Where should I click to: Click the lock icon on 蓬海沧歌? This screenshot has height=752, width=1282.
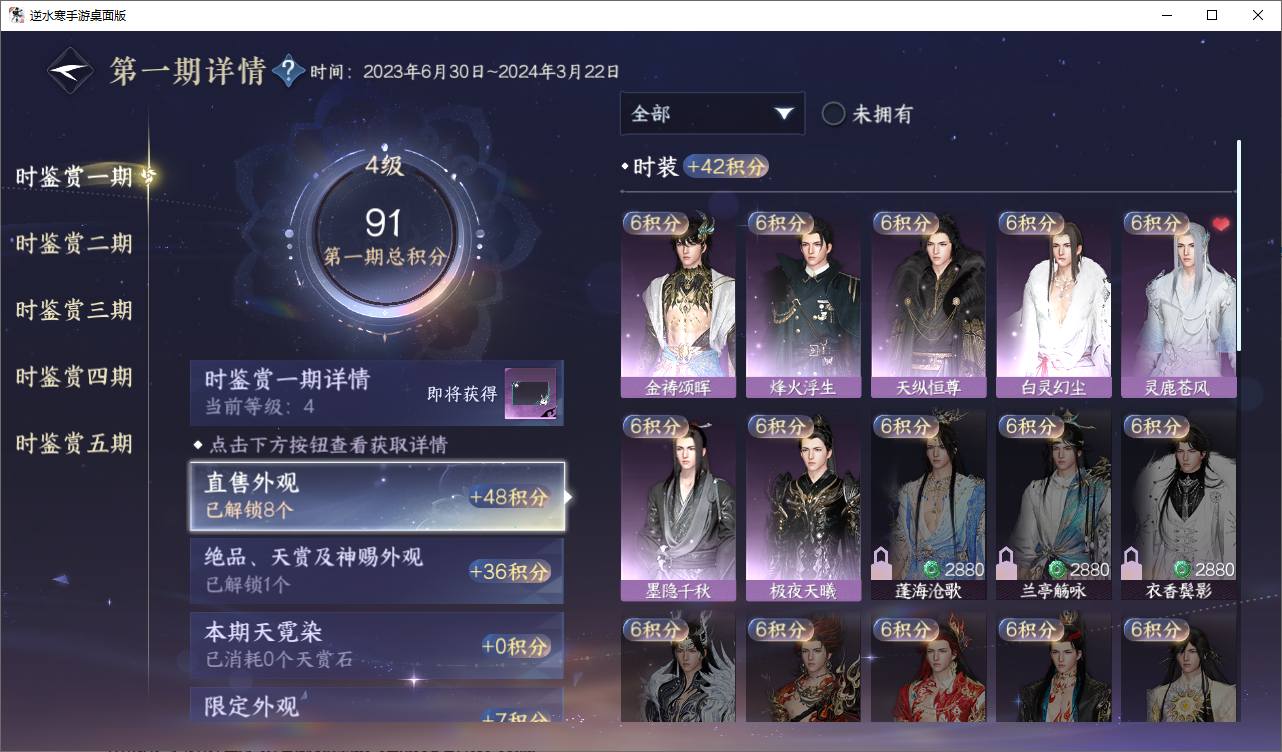coord(881,562)
